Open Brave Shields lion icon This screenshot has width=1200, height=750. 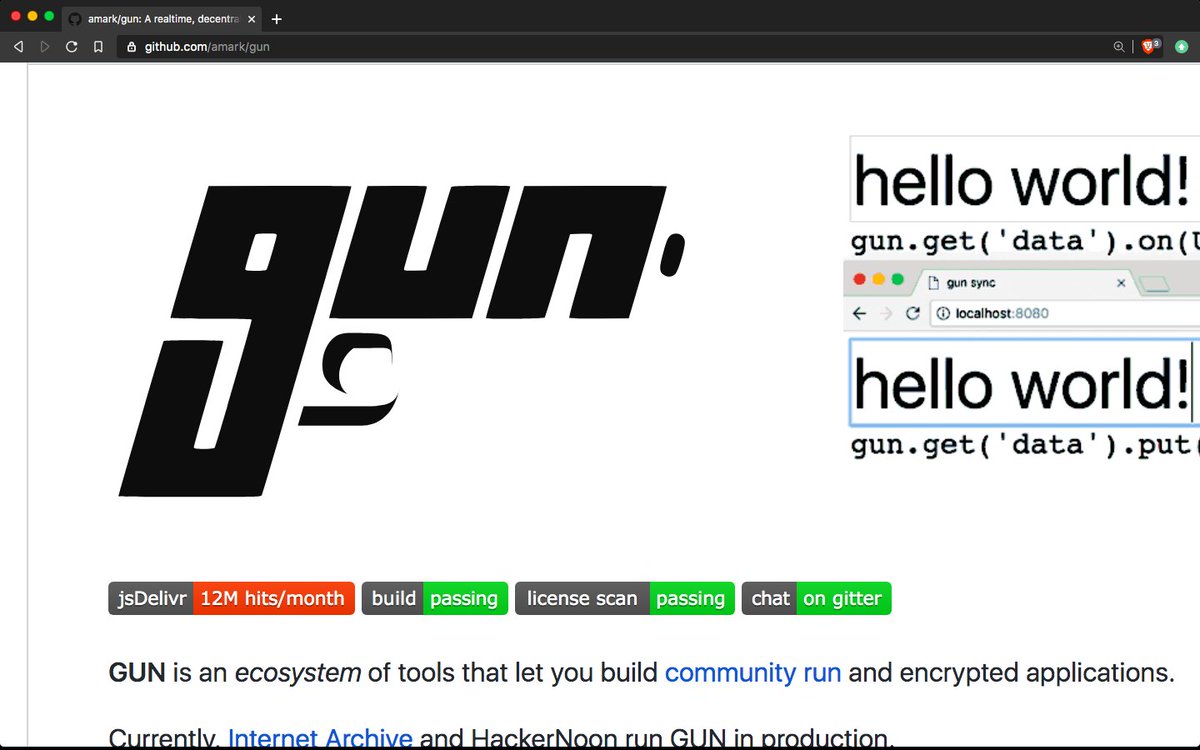(x=1150, y=45)
